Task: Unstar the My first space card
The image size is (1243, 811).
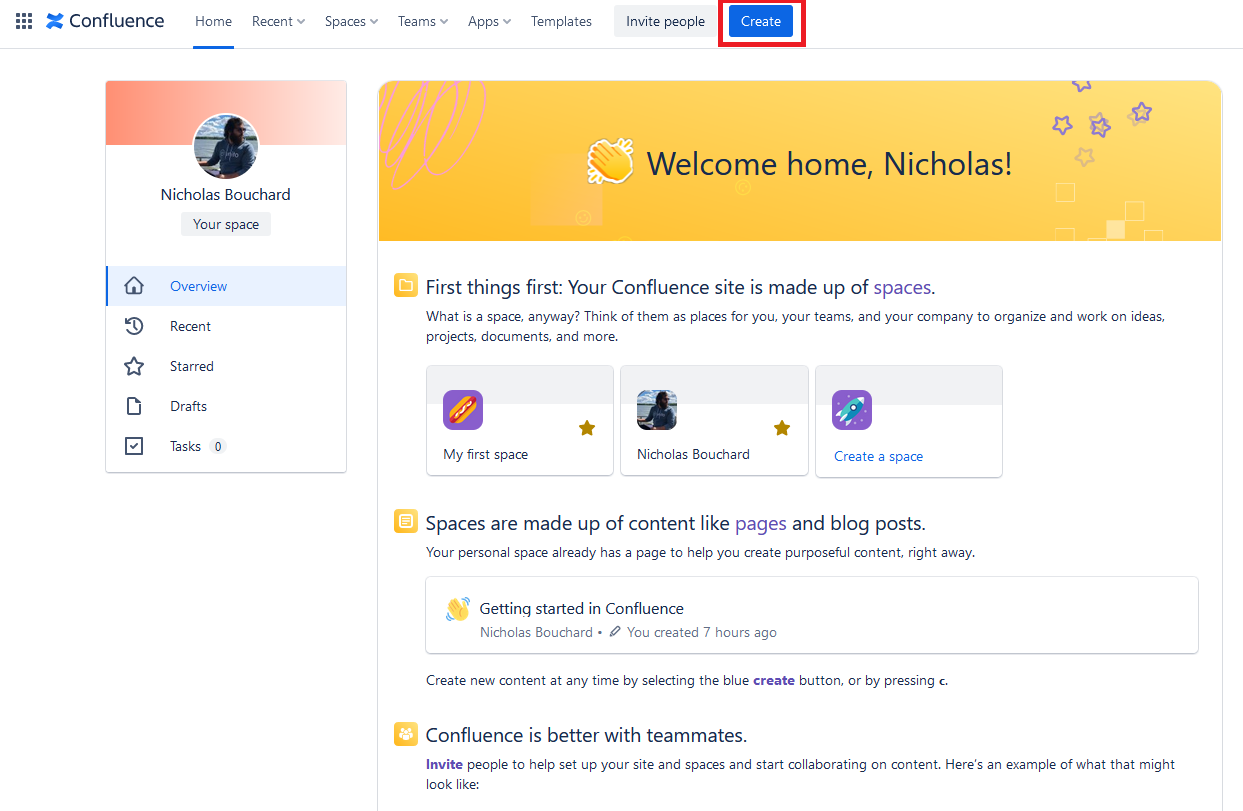Action: pyautogui.click(x=587, y=428)
